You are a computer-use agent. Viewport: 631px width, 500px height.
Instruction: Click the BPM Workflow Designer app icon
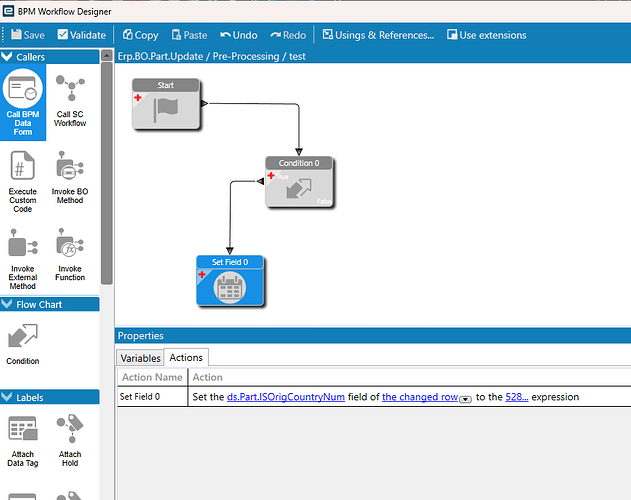[8, 11]
